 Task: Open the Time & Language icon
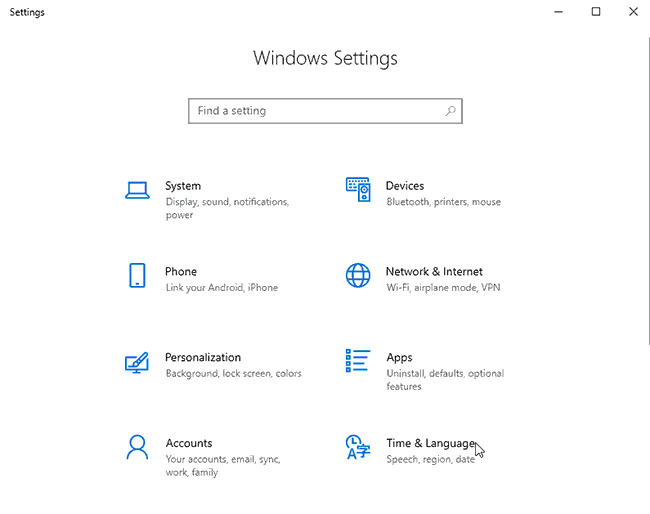tap(358, 447)
